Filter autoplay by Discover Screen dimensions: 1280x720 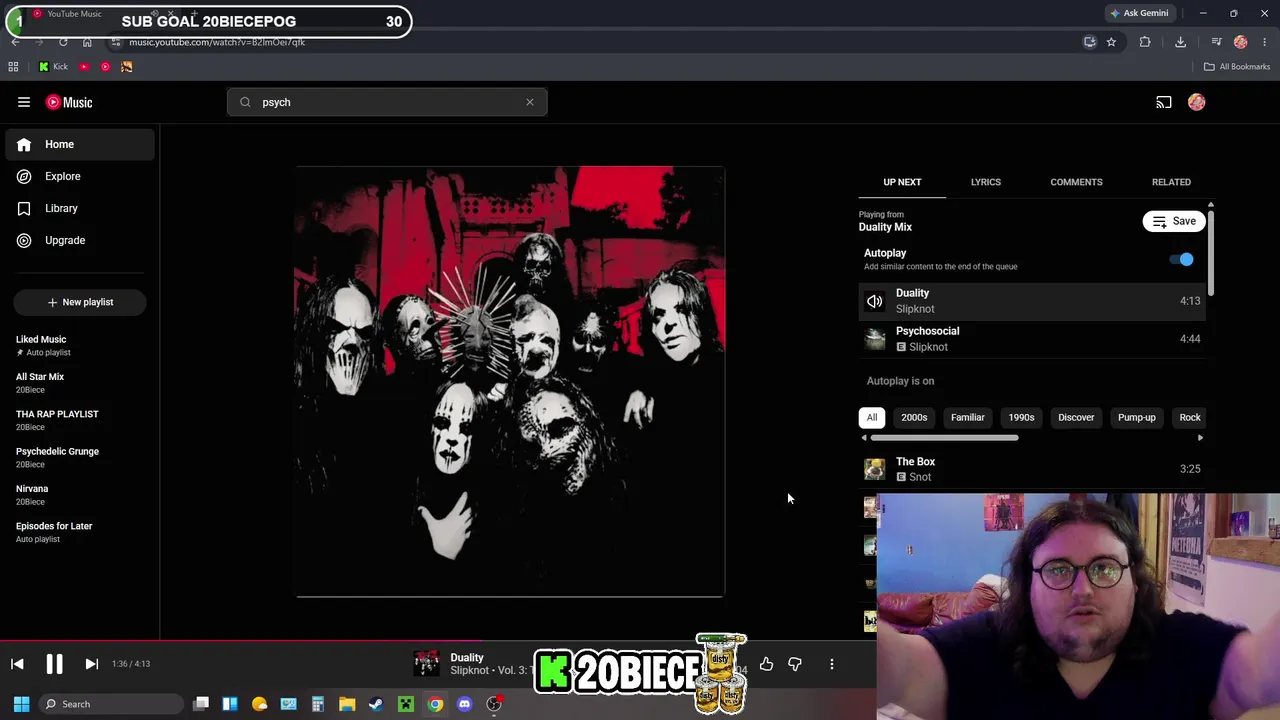1076,417
